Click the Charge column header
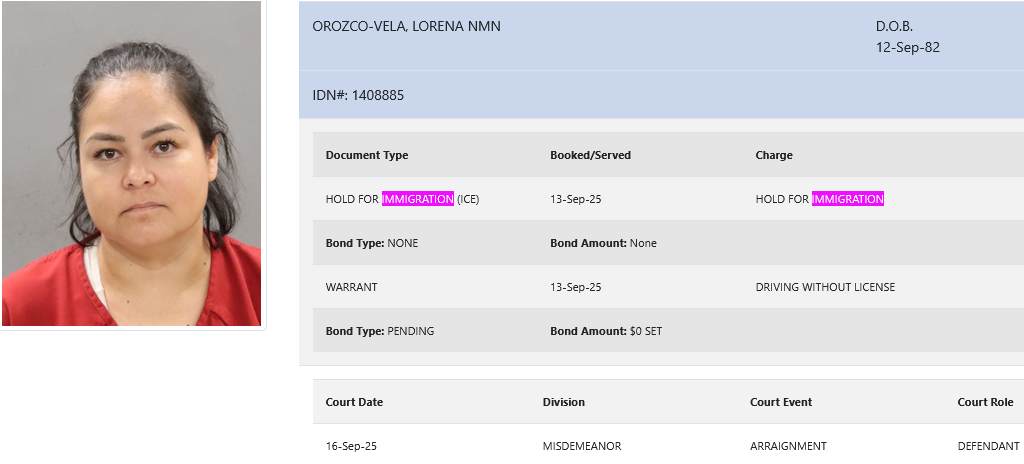1024x464 pixels. pyautogui.click(x=774, y=156)
